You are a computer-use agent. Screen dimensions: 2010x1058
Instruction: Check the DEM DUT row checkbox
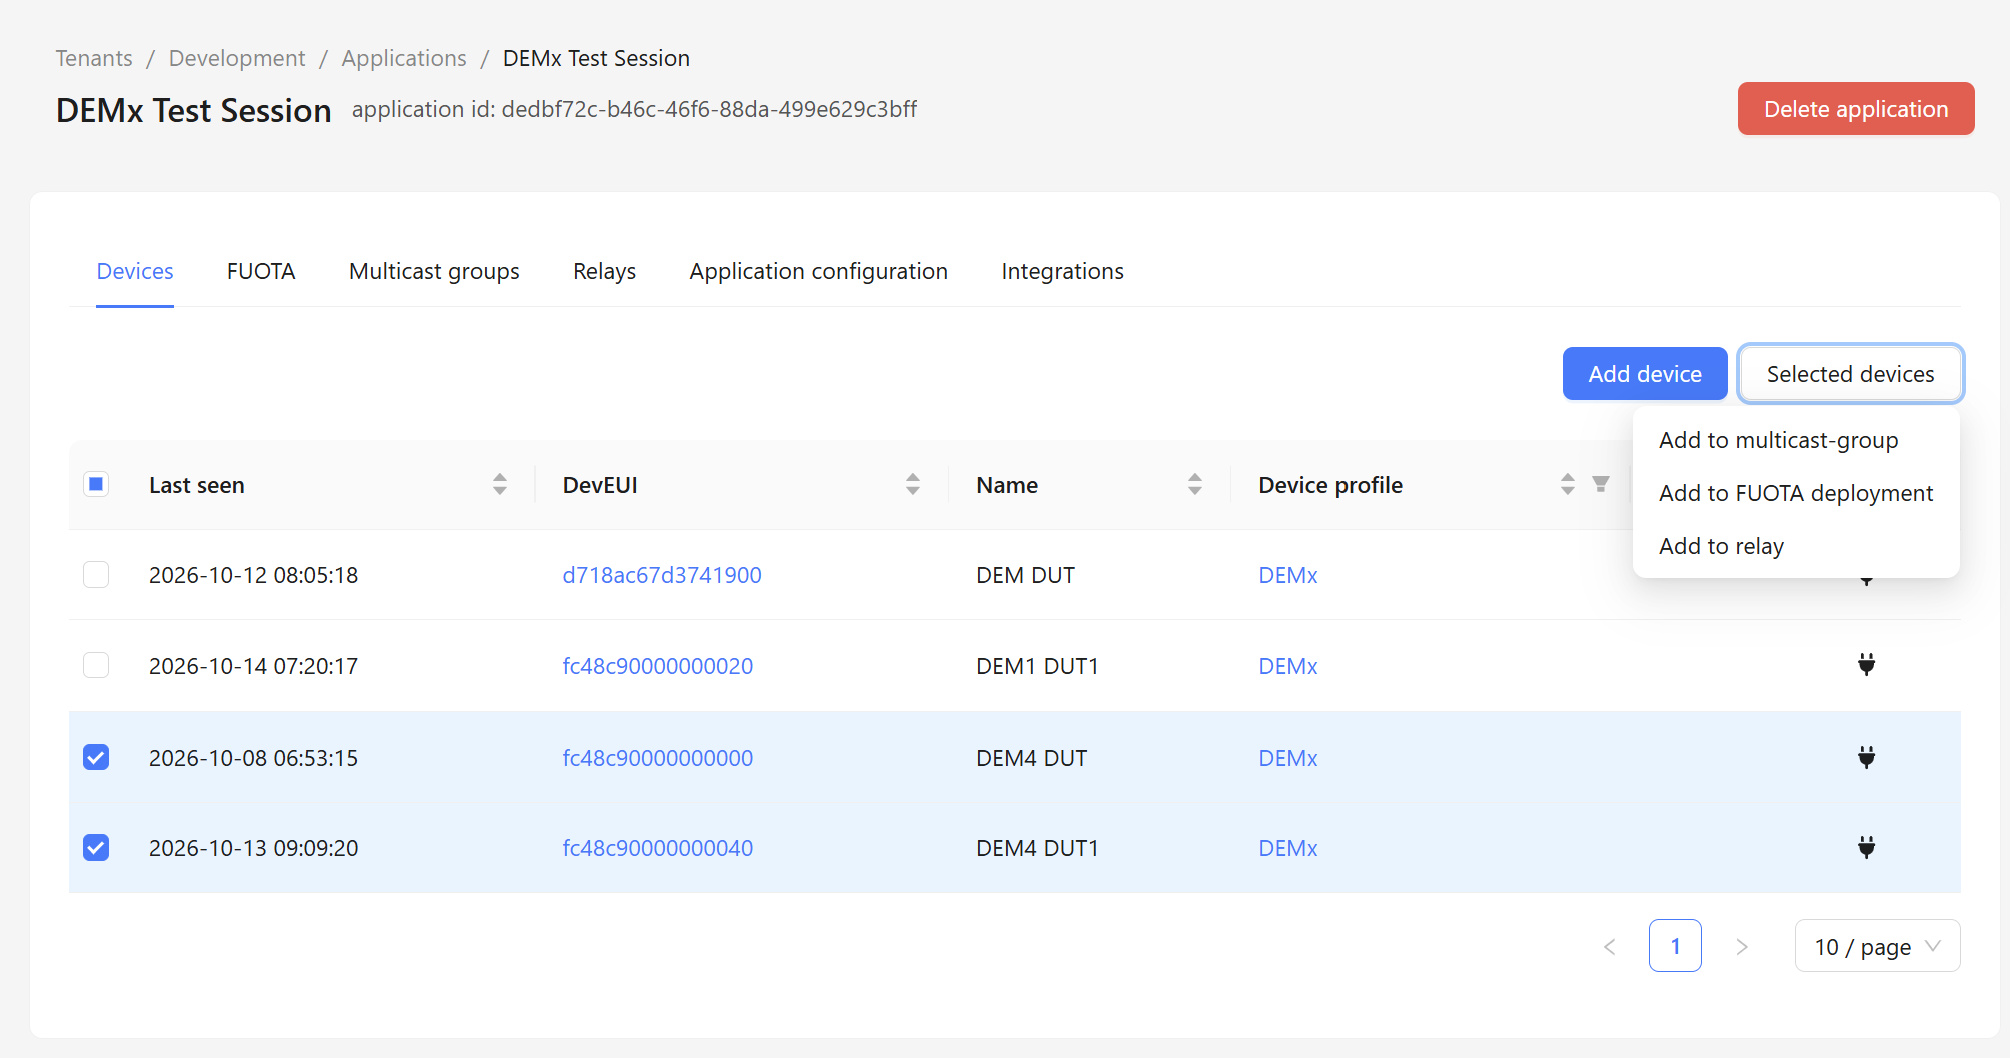point(96,575)
